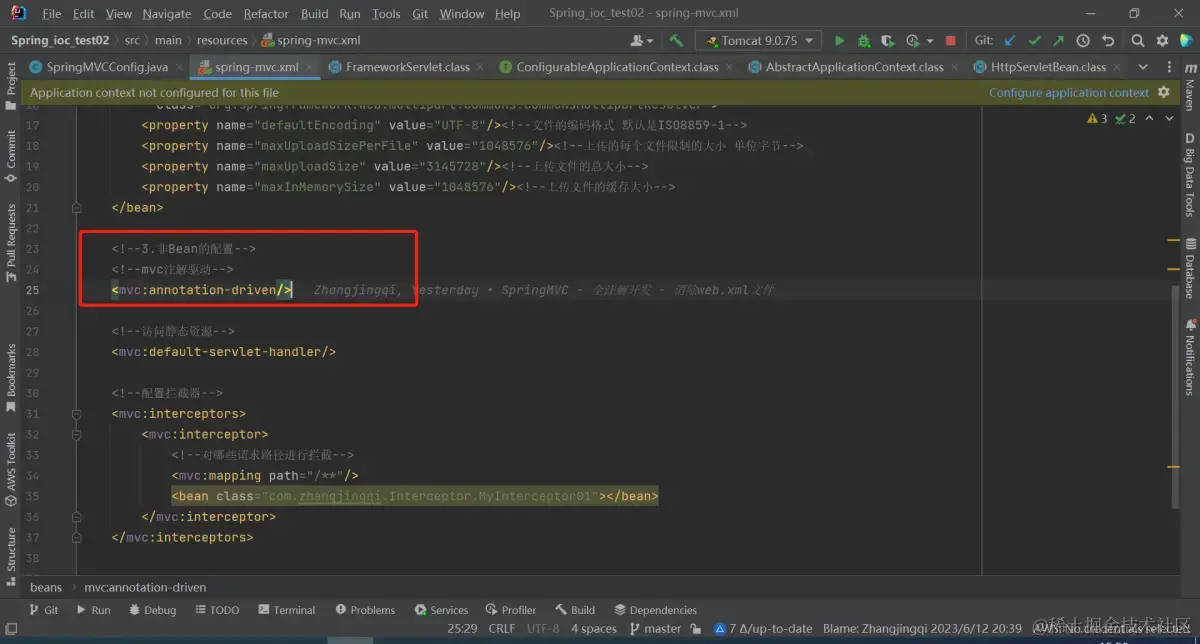Run with coverage shield icon
The width and height of the screenshot is (1200, 644).
(x=887, y=41)
